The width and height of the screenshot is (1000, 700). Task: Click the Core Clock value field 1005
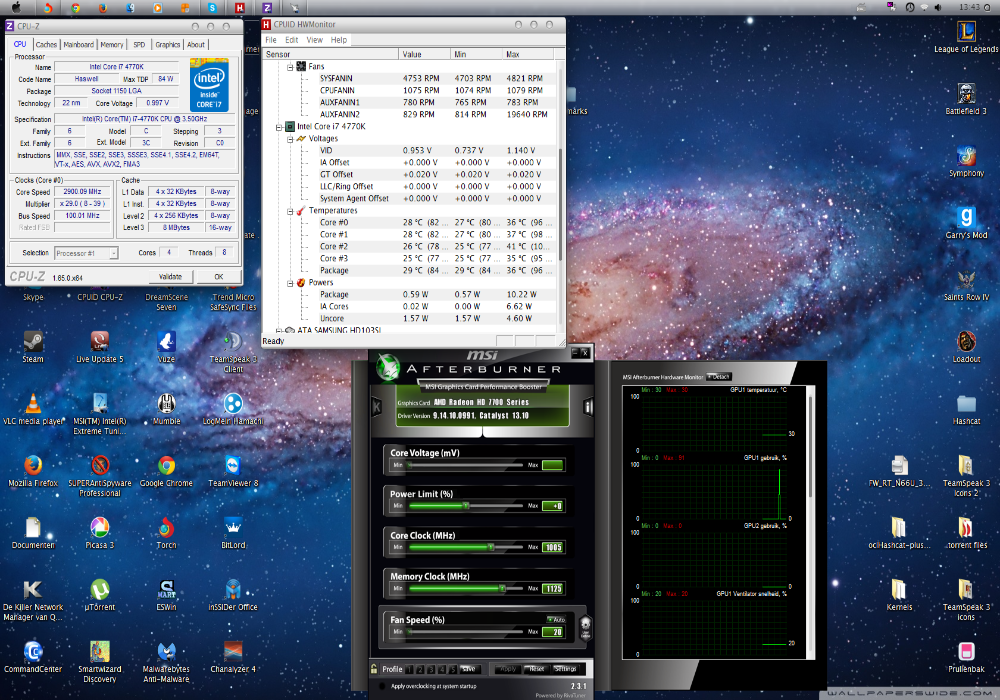click(x=553, y=547)
